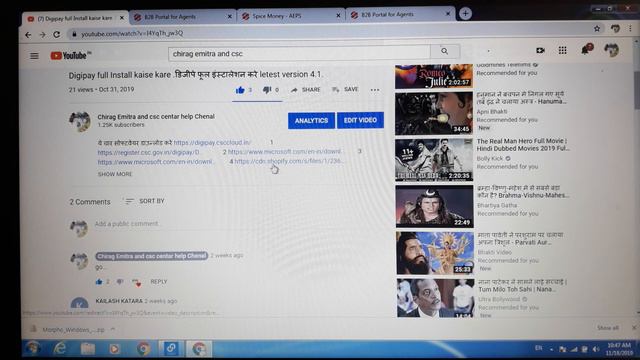Open the digipay.csccloud.in link
Viewport: 640px width, 360px height.
coord(212,142)
